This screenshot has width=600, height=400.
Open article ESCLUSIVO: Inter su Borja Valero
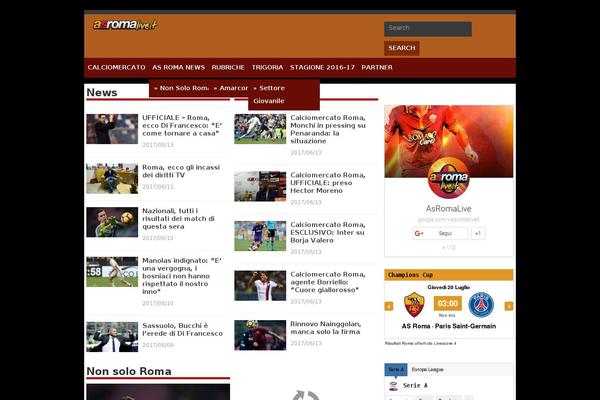coord(328,232)
